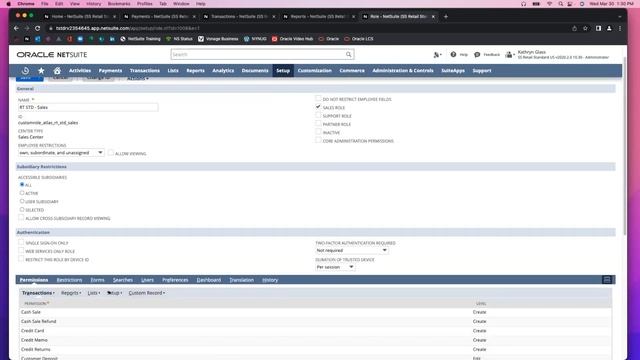Click the expand subtabs icon on Permissions bar
The width and height of the screenshot is (640, 360).
607,280
